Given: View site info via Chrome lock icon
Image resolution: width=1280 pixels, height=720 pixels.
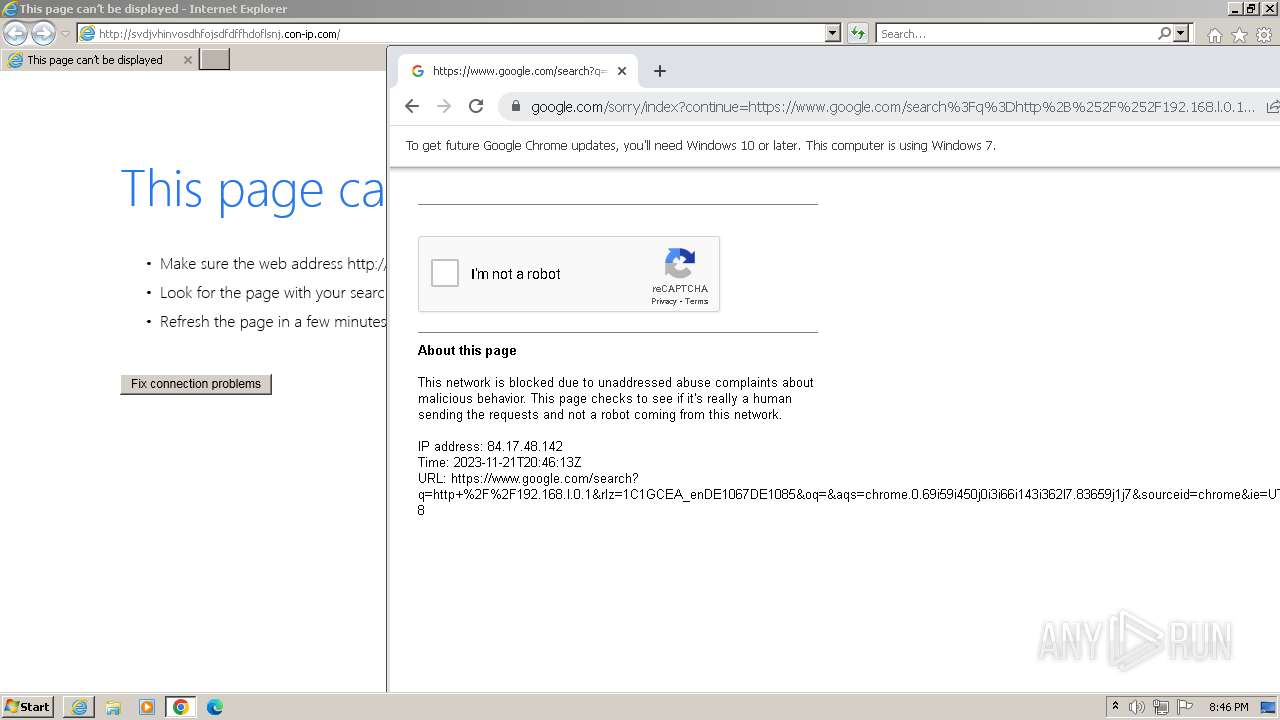Looking at the screenshot, I should point(515,106).
